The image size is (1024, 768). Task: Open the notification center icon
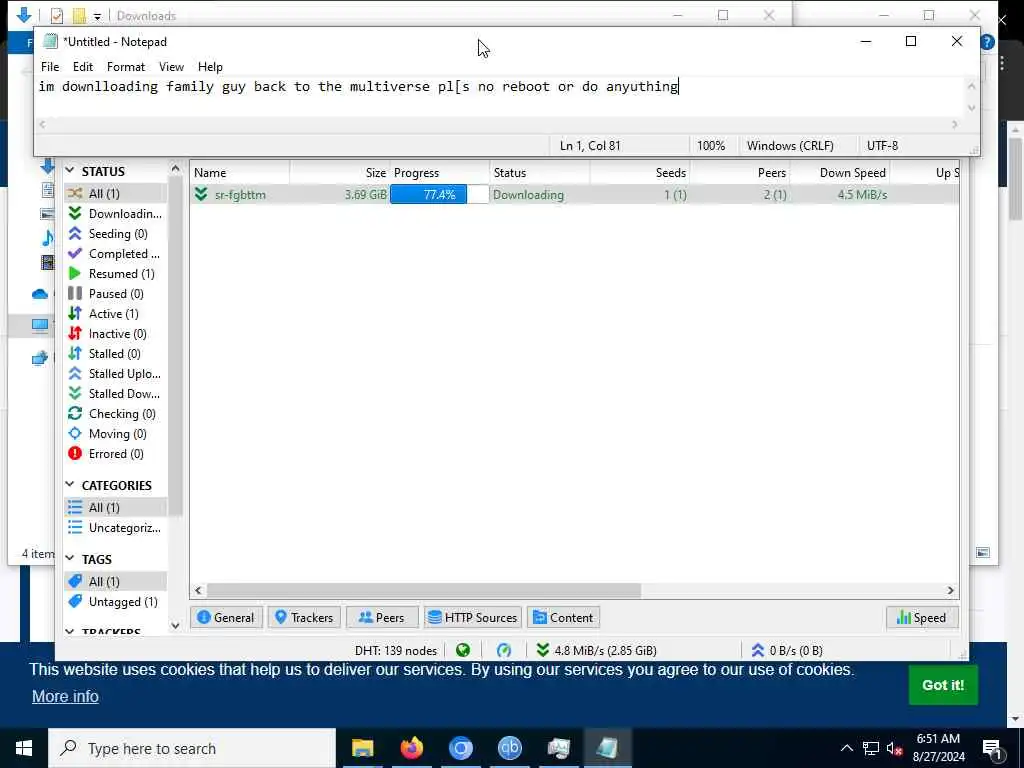click(x=992, y=748)
